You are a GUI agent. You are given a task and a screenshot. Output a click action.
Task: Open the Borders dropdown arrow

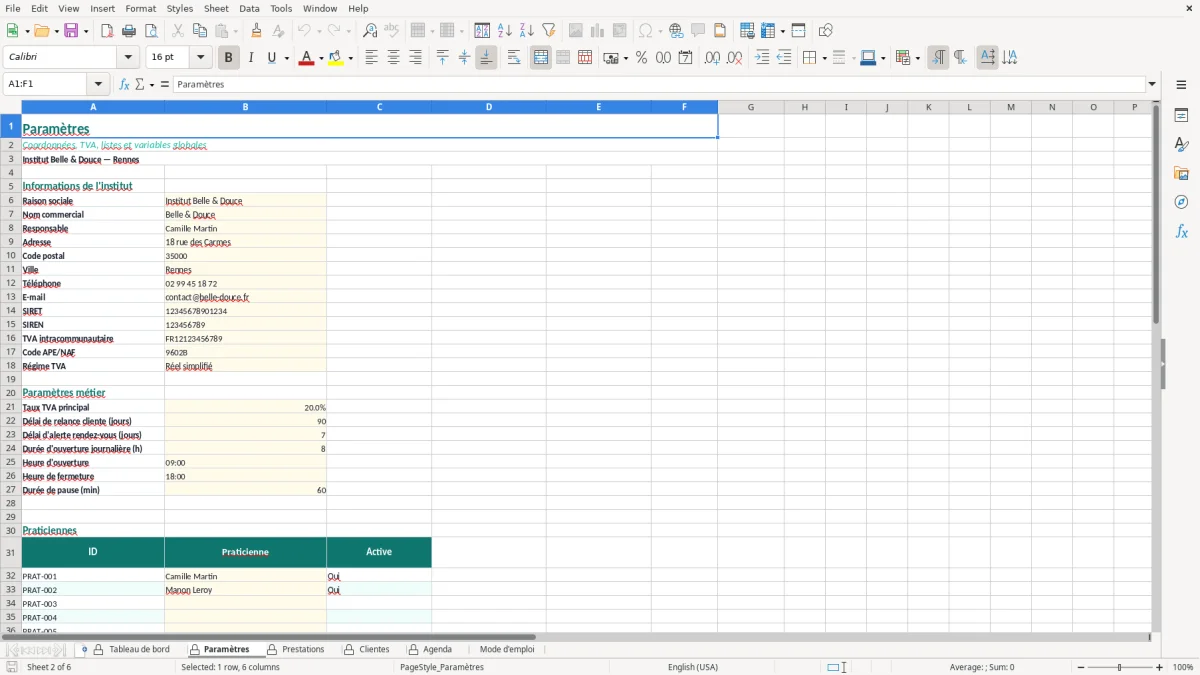coord(823,58)
